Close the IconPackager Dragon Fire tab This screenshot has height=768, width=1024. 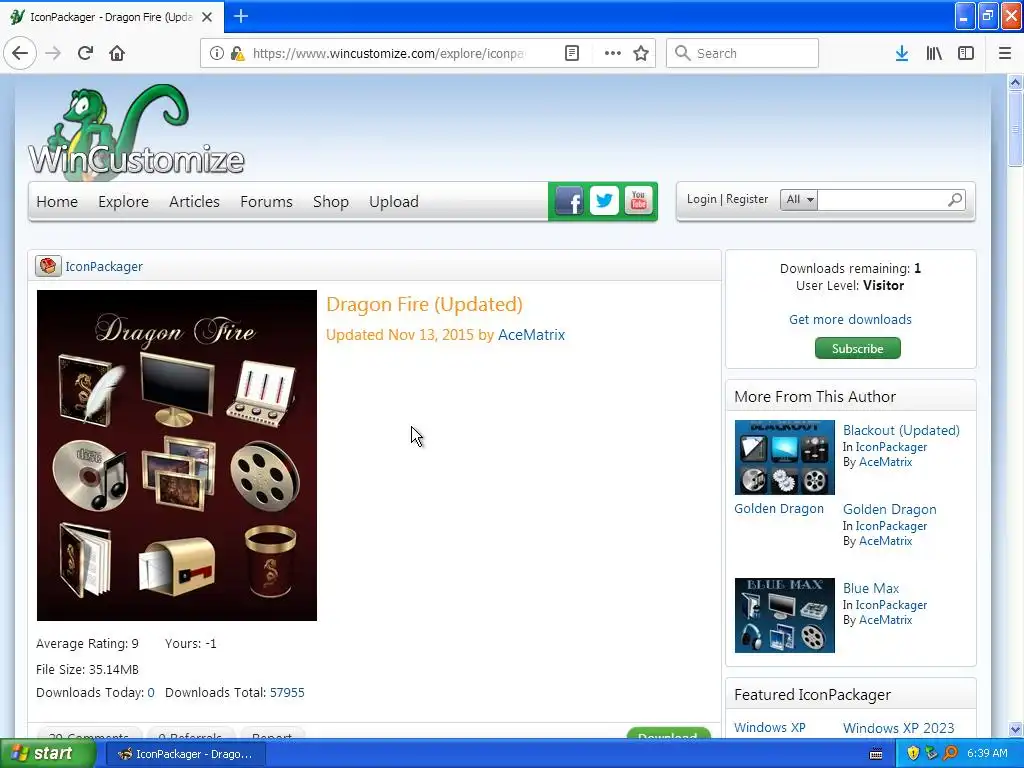tap(207, 17)
